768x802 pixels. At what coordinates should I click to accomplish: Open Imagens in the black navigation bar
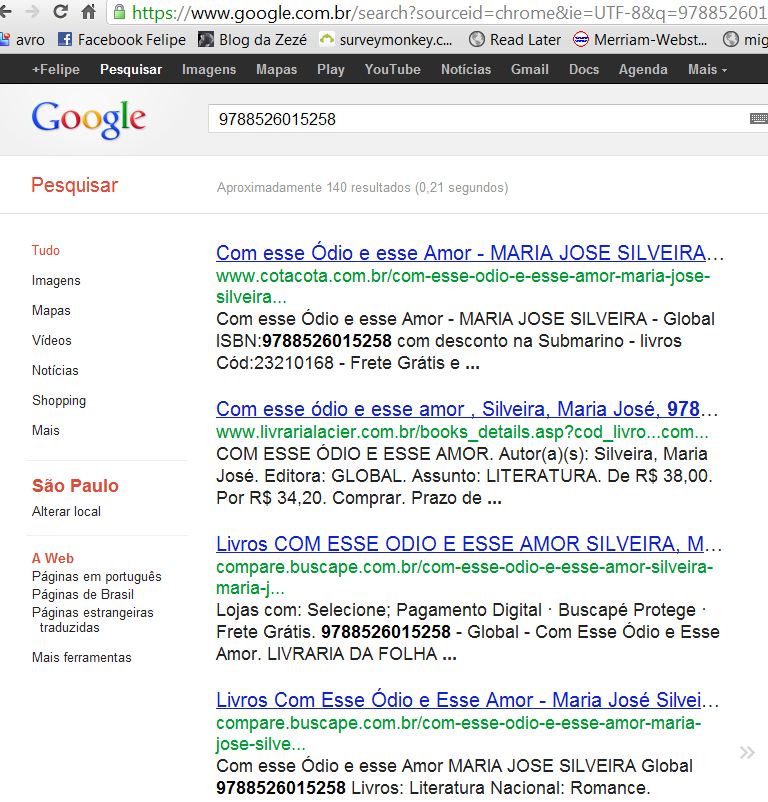[209, 69]
